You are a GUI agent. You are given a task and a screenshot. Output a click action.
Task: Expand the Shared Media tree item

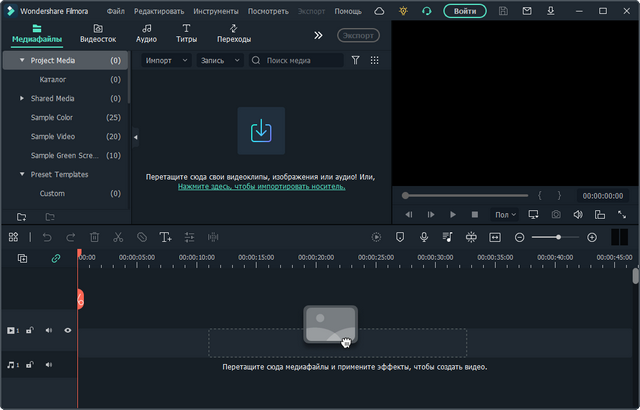[22, 98]
